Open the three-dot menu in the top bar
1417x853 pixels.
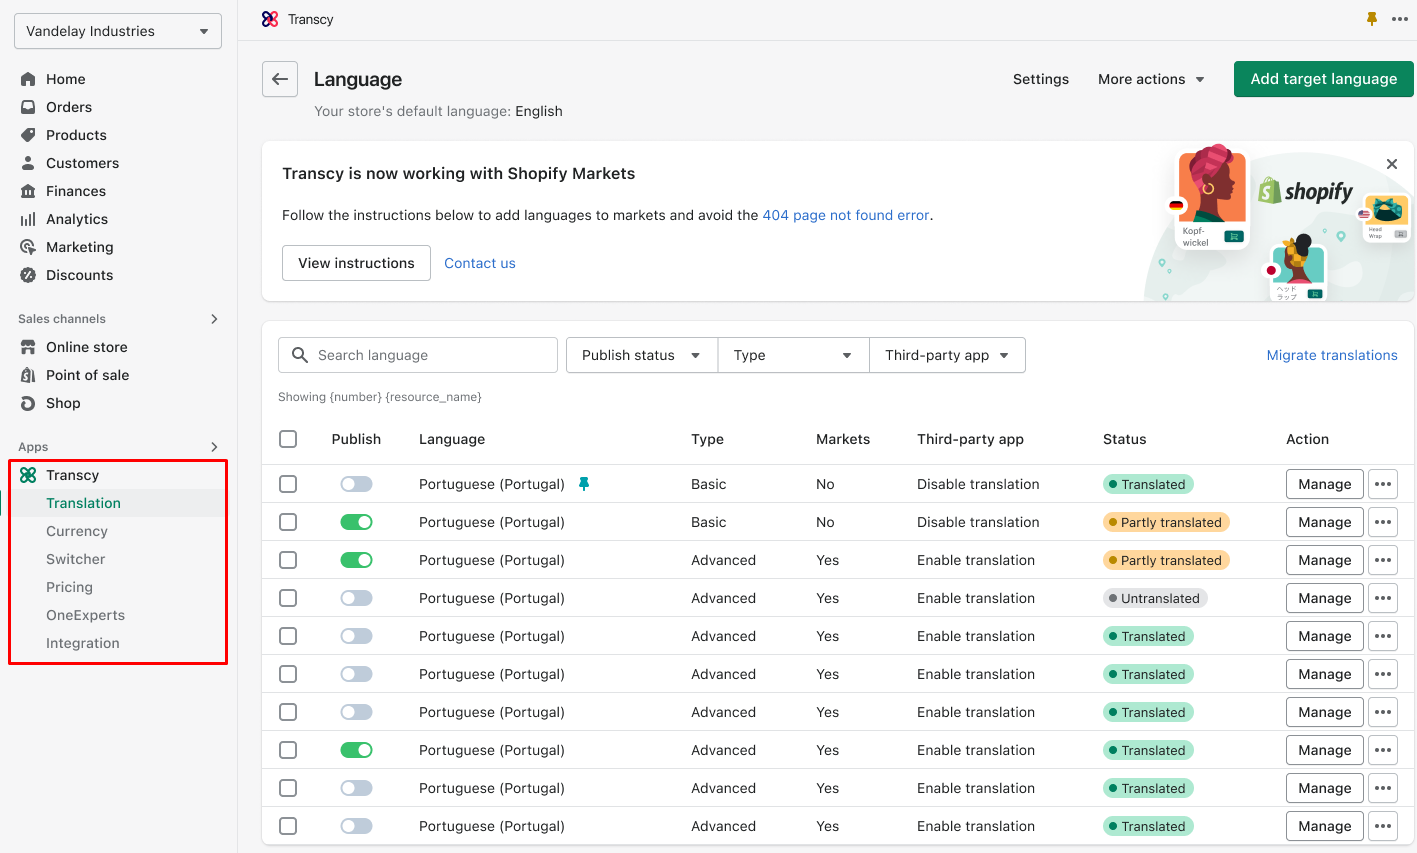(1400, 19)
